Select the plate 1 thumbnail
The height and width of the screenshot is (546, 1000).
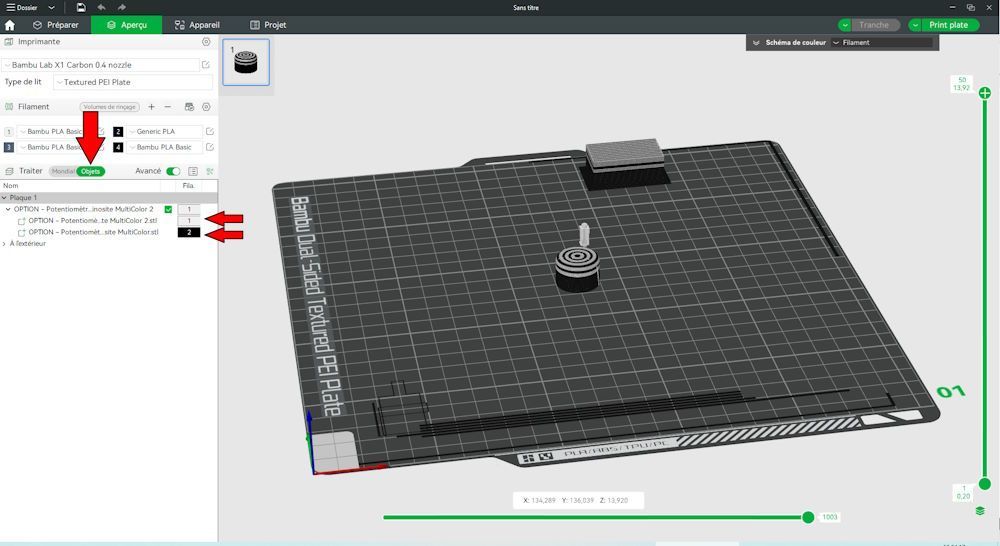pyautogui.click(x=246, y=63)
